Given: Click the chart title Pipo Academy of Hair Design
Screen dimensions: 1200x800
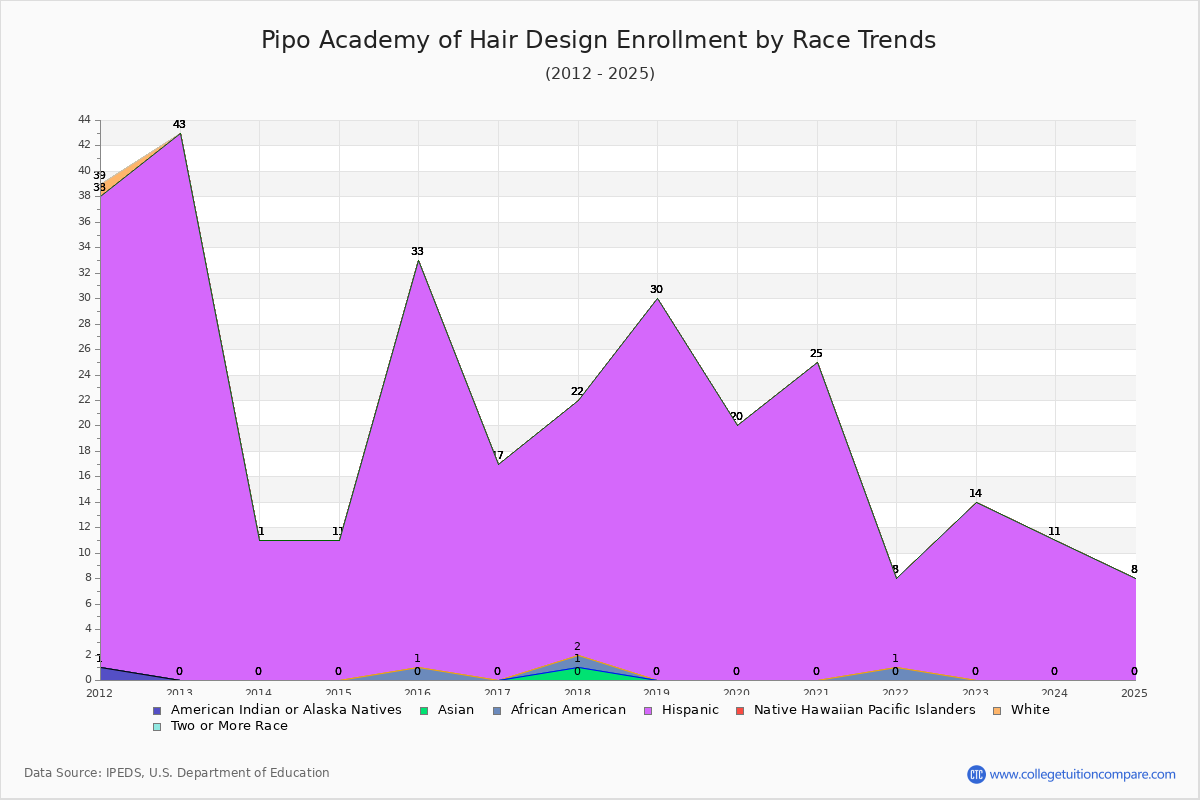Looking at the screenshot, I should 598,40.
